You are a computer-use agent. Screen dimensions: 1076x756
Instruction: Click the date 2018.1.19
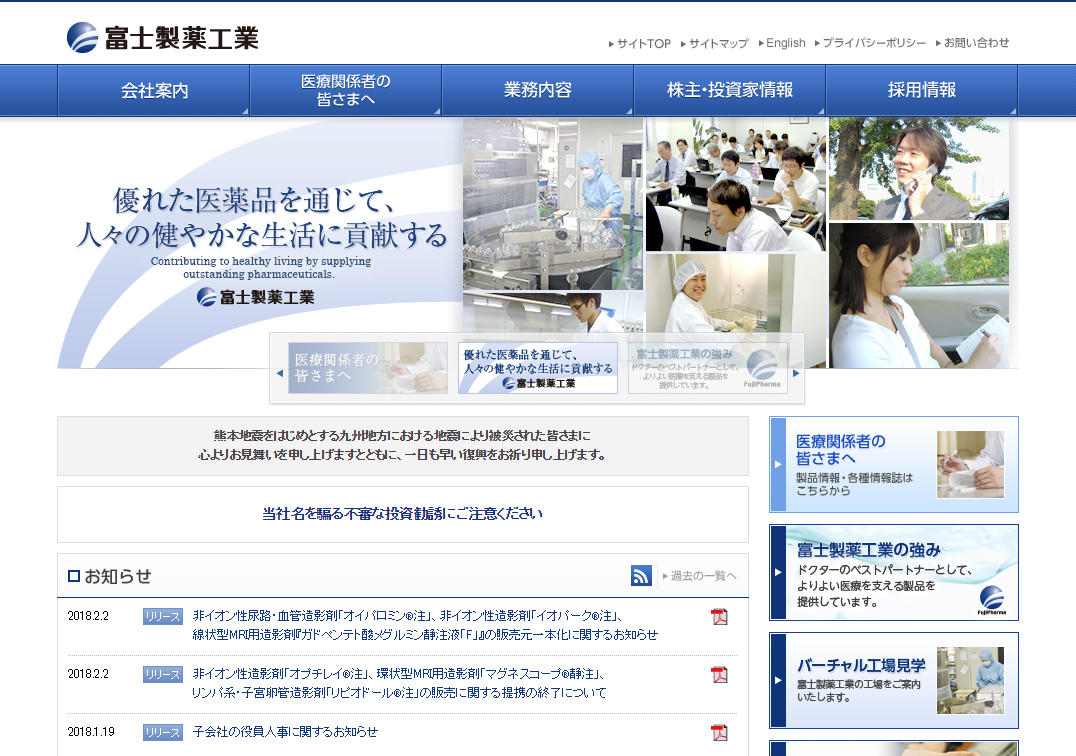pyautogui.click(x=91, y=732)
